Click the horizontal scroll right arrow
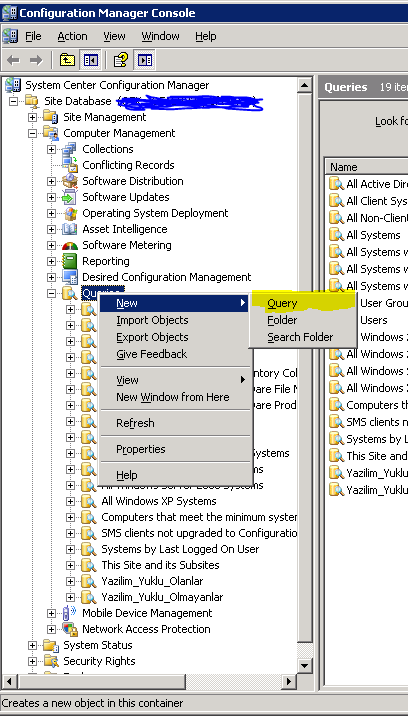This screenshot has width=408, height=716. [x=288, y=682]
